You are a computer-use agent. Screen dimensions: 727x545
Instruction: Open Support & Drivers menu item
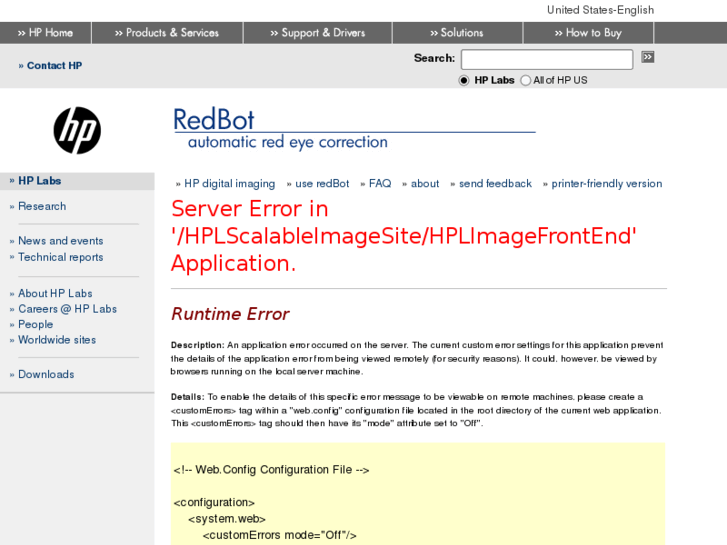click(x=318, y=33)
